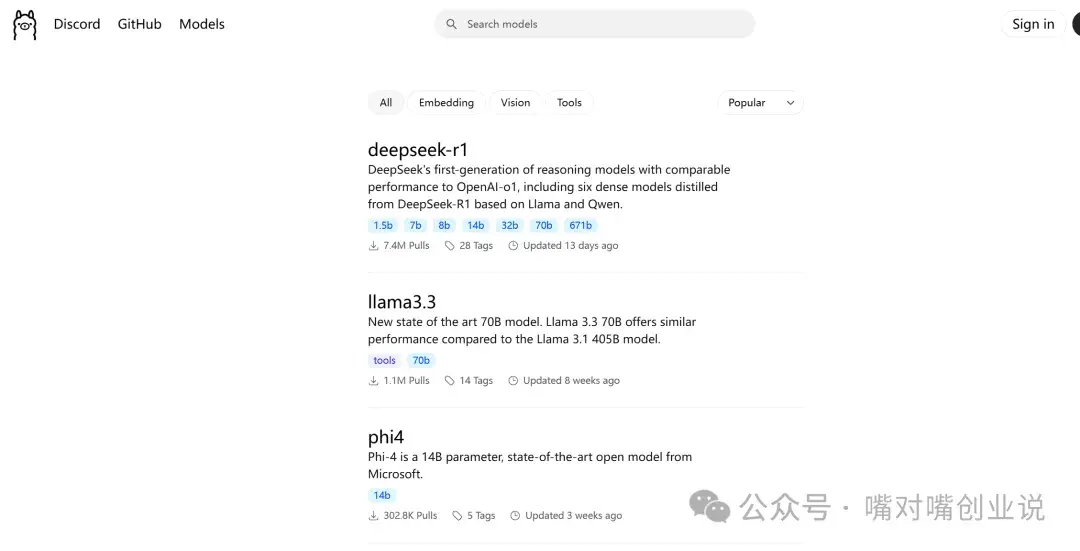Select the Vision filter
Image resolution: width=1080 pixels, height=551 pixels.
click(515, 103)
